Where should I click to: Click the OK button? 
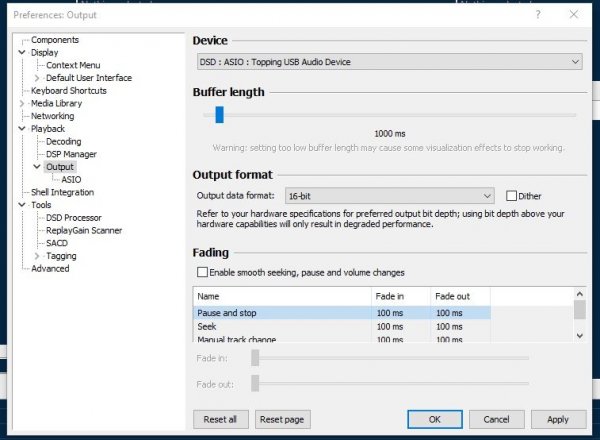click(x=435, y=419)
